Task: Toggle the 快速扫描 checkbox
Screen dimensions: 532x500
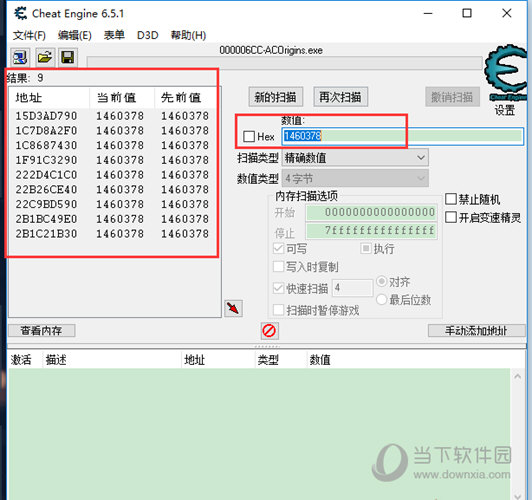Action: 278,288
